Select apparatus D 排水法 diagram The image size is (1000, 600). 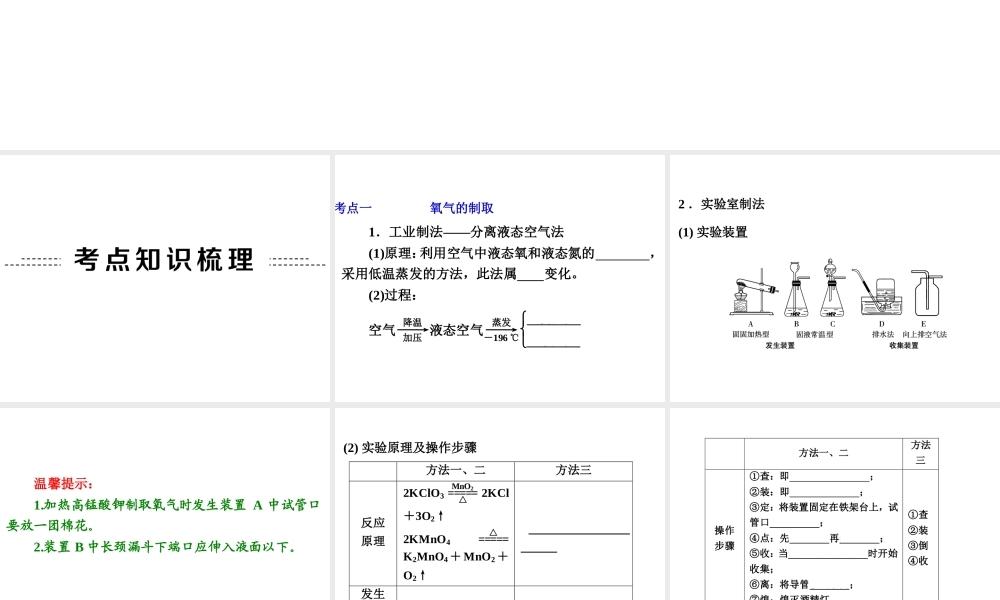879,292
